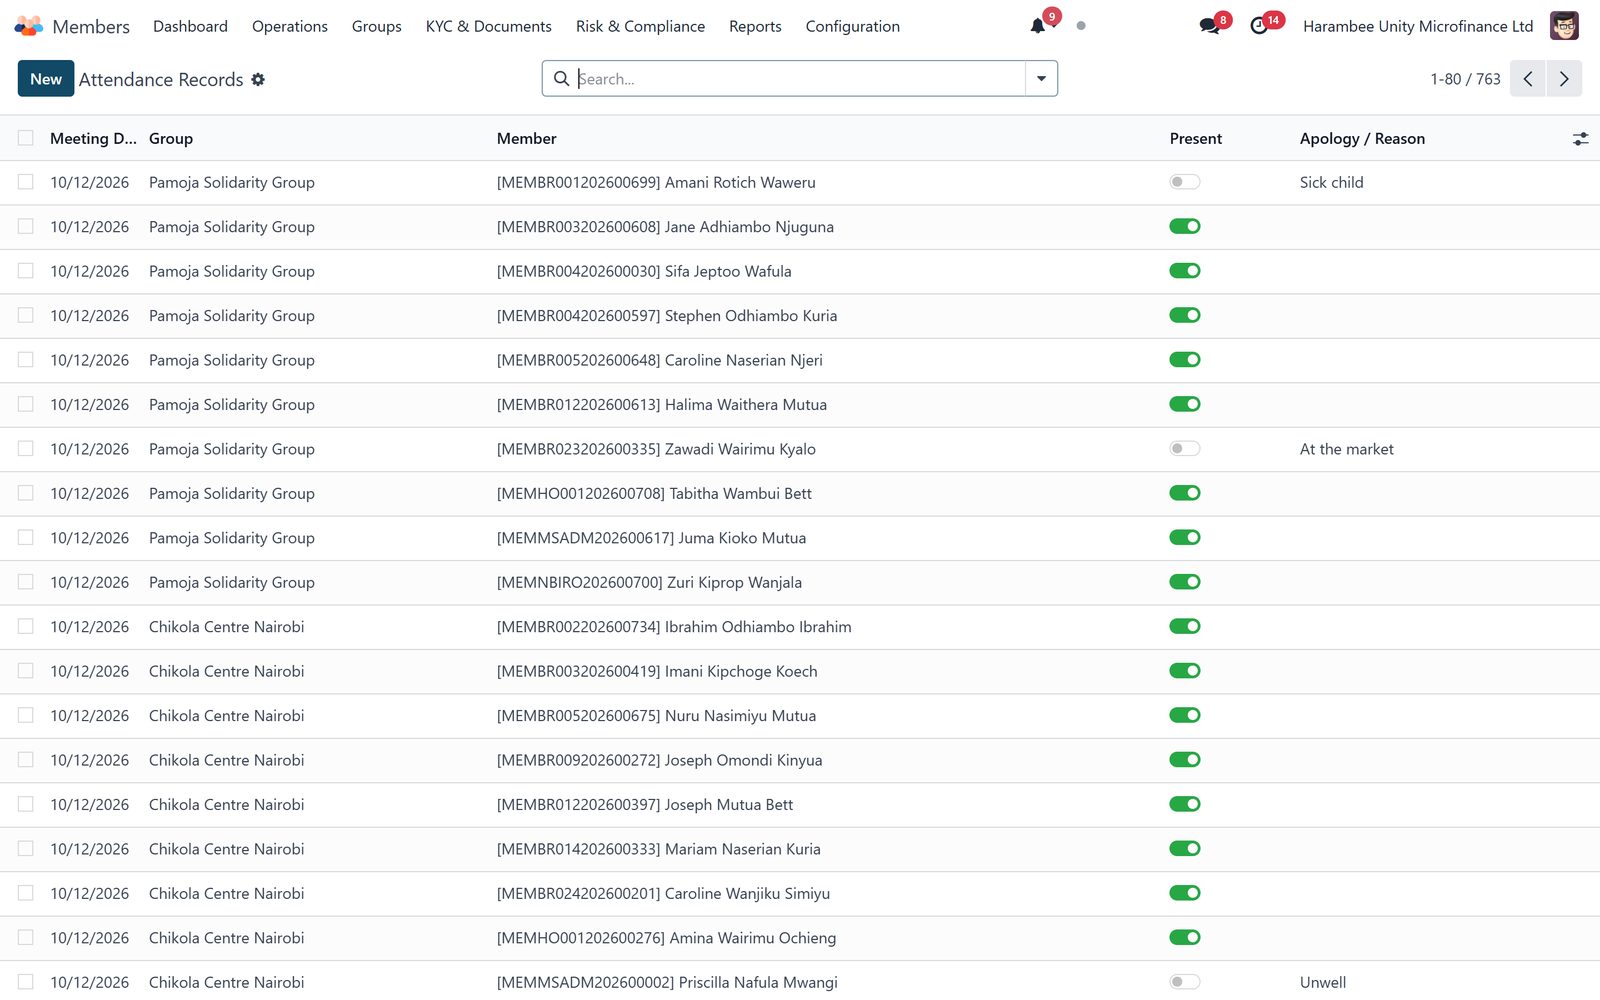
Task: Open Attendance Records gear settings
Action: [x=258, y=79]
